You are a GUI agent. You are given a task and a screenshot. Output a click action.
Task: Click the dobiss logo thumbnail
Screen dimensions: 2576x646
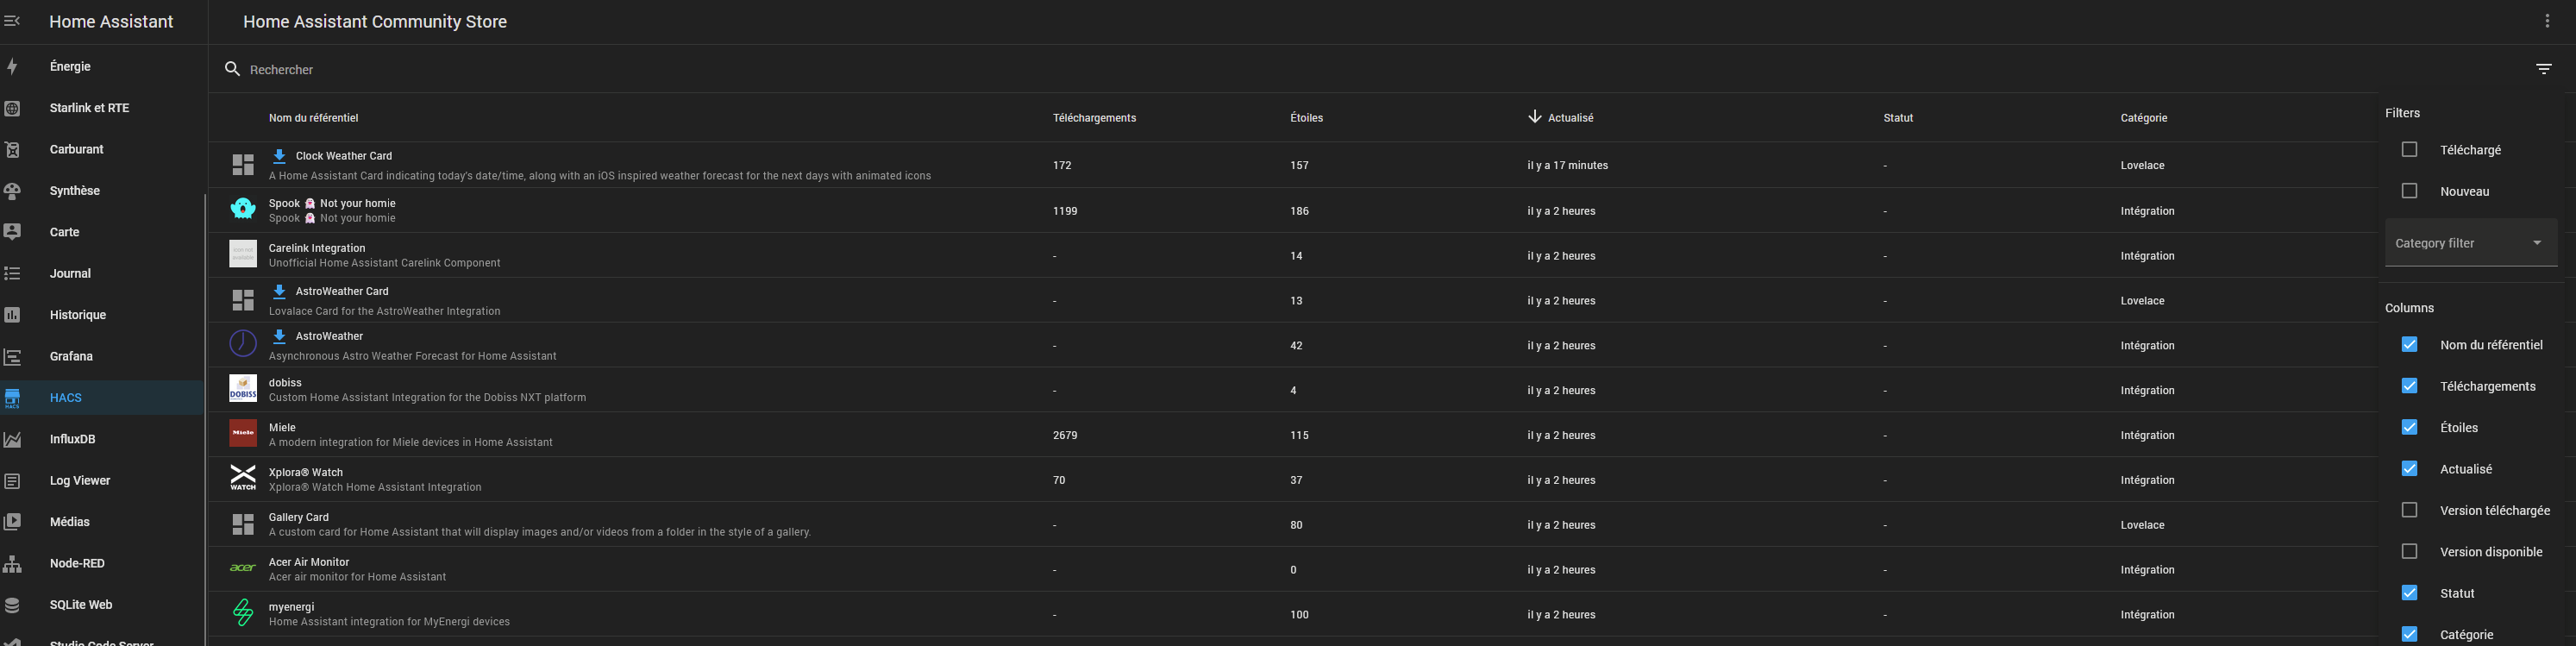243,388
